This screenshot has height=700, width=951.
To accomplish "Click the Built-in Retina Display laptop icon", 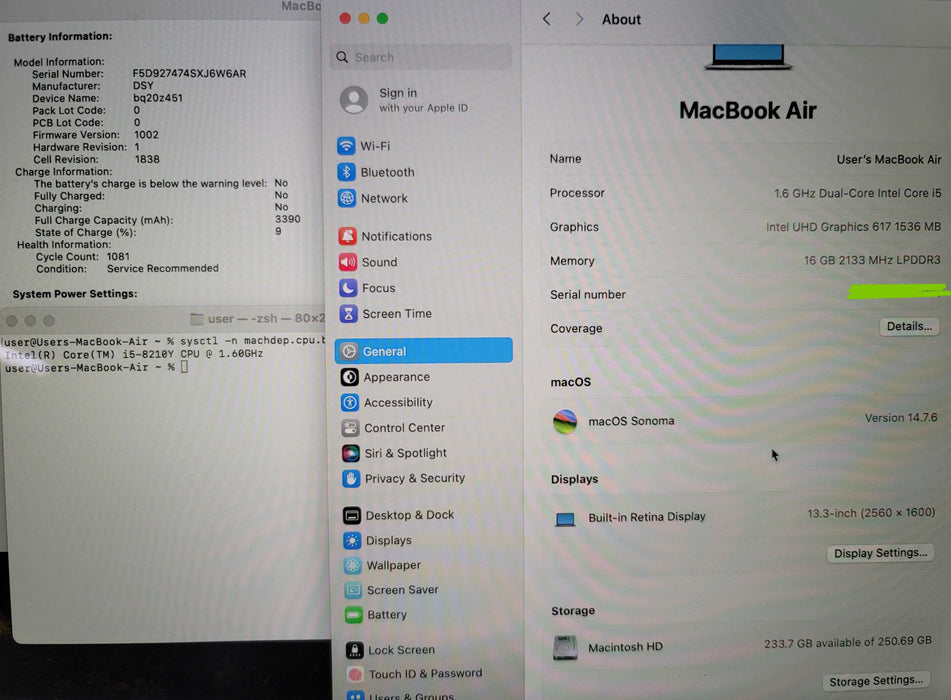I will click(x=565, y=519).
